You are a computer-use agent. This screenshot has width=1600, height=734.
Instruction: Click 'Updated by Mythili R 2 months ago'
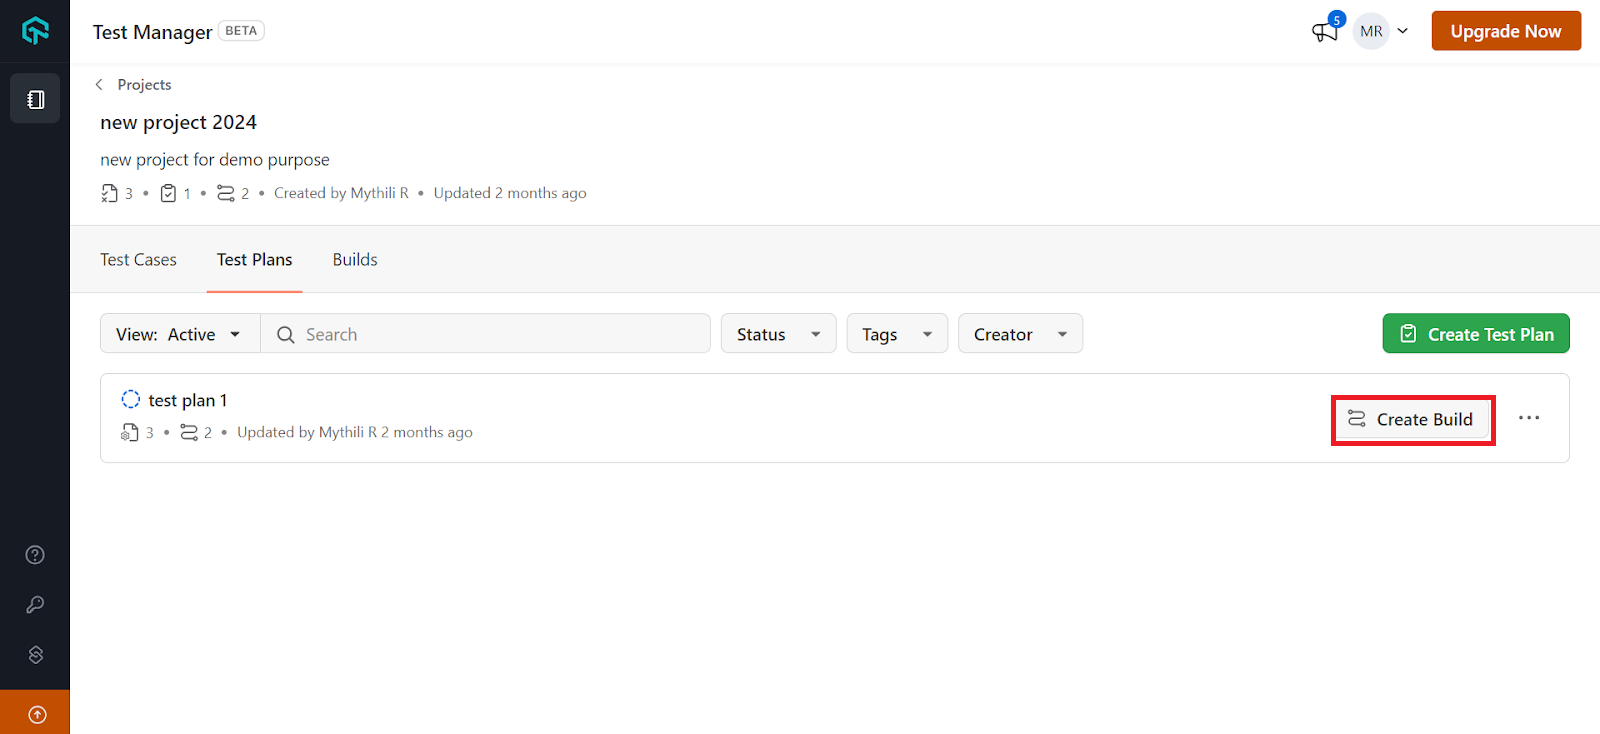(355, 432)
